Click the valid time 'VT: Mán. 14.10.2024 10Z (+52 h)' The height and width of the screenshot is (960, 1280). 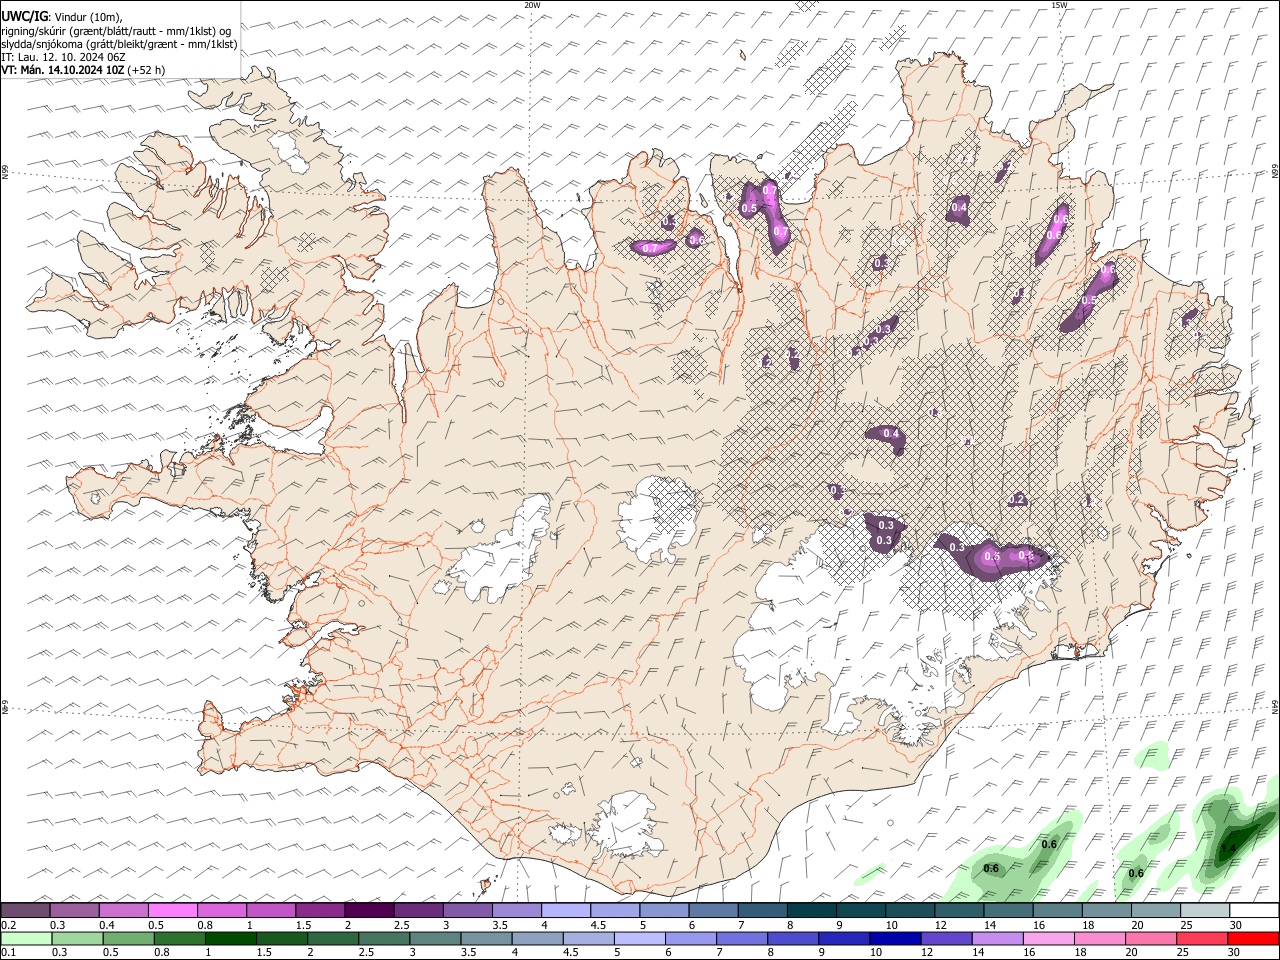pyautogui.click(x=83, y=70)
